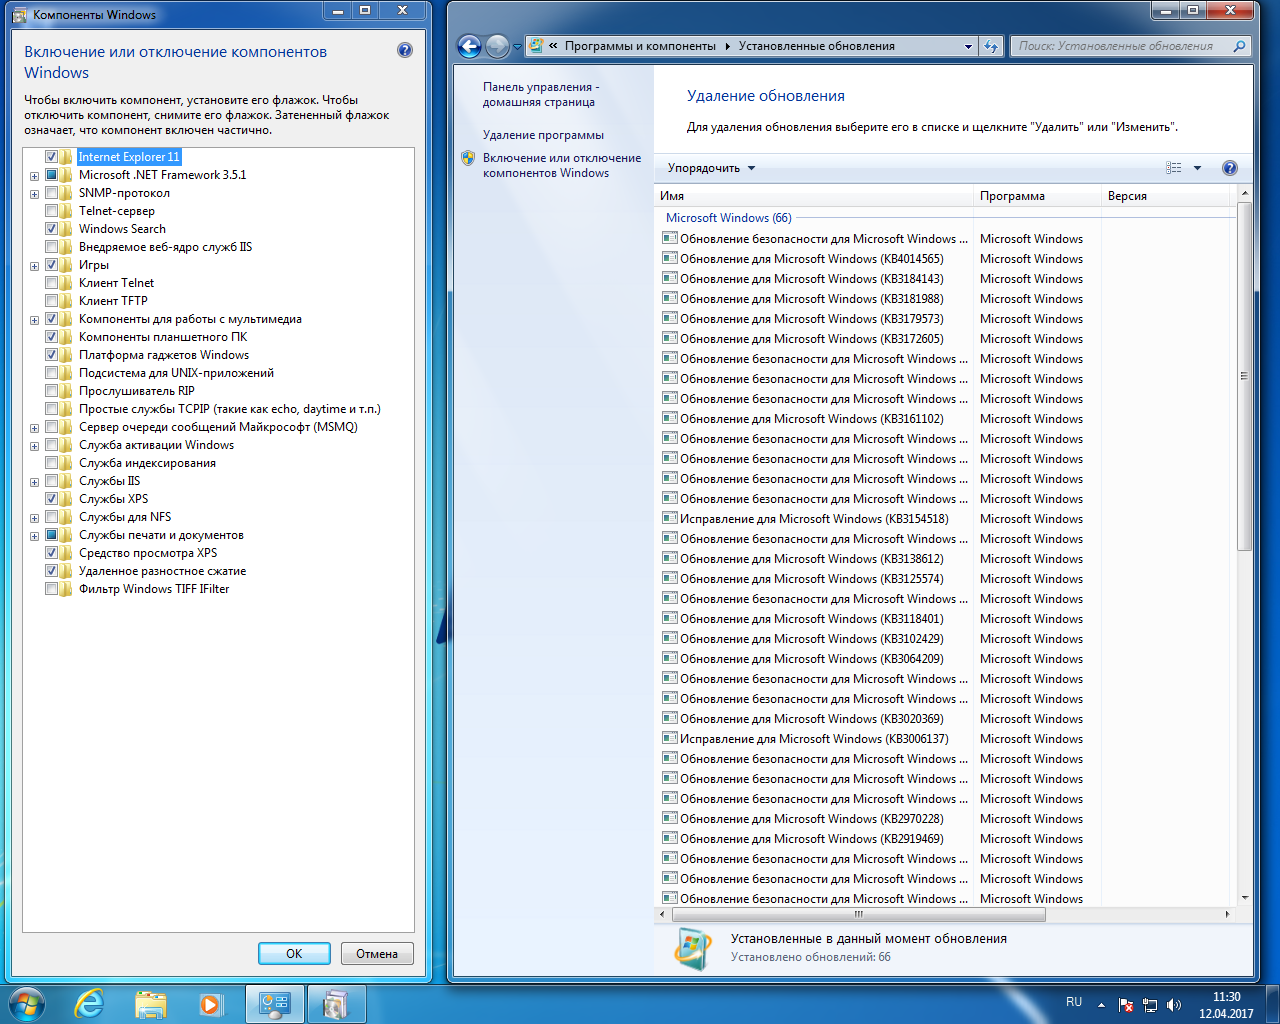
Task: Click the Action Center flag tray icon
Action: (1126, 1005)
